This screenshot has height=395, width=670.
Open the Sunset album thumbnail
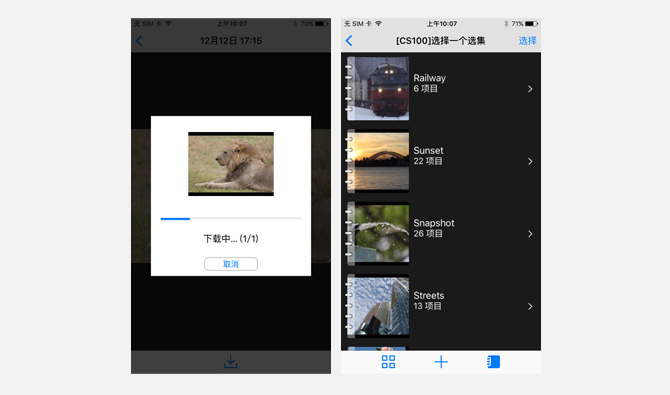point(377,161)
